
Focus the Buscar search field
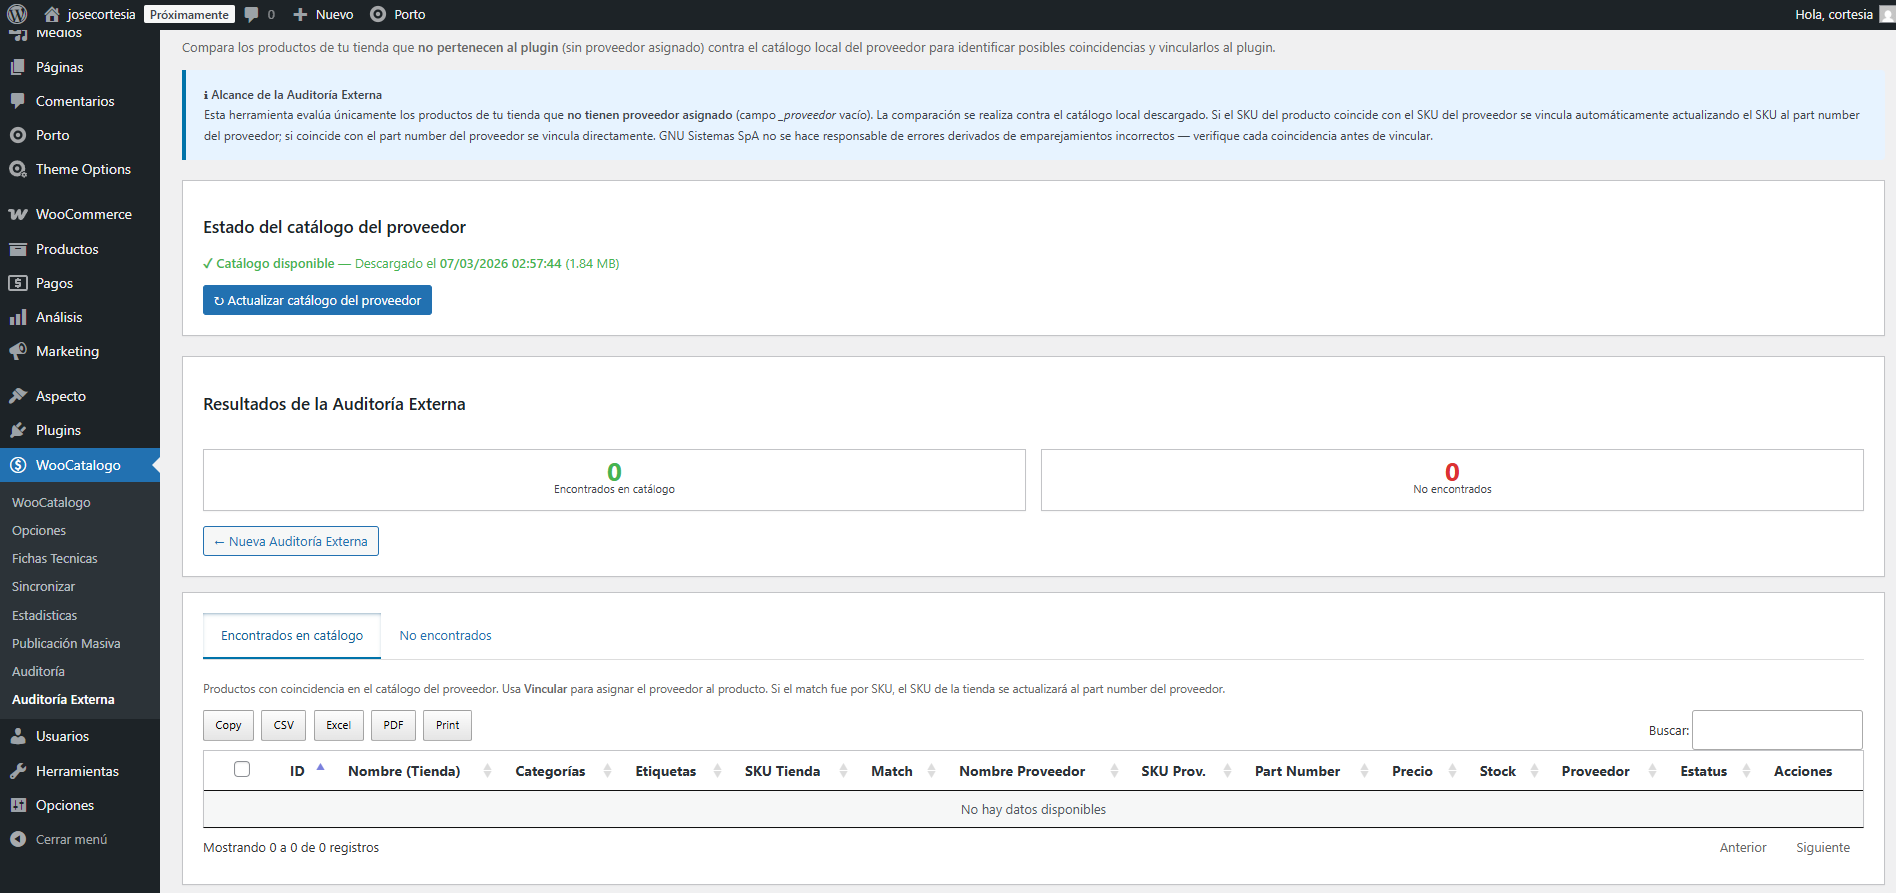click(1776, 730)
